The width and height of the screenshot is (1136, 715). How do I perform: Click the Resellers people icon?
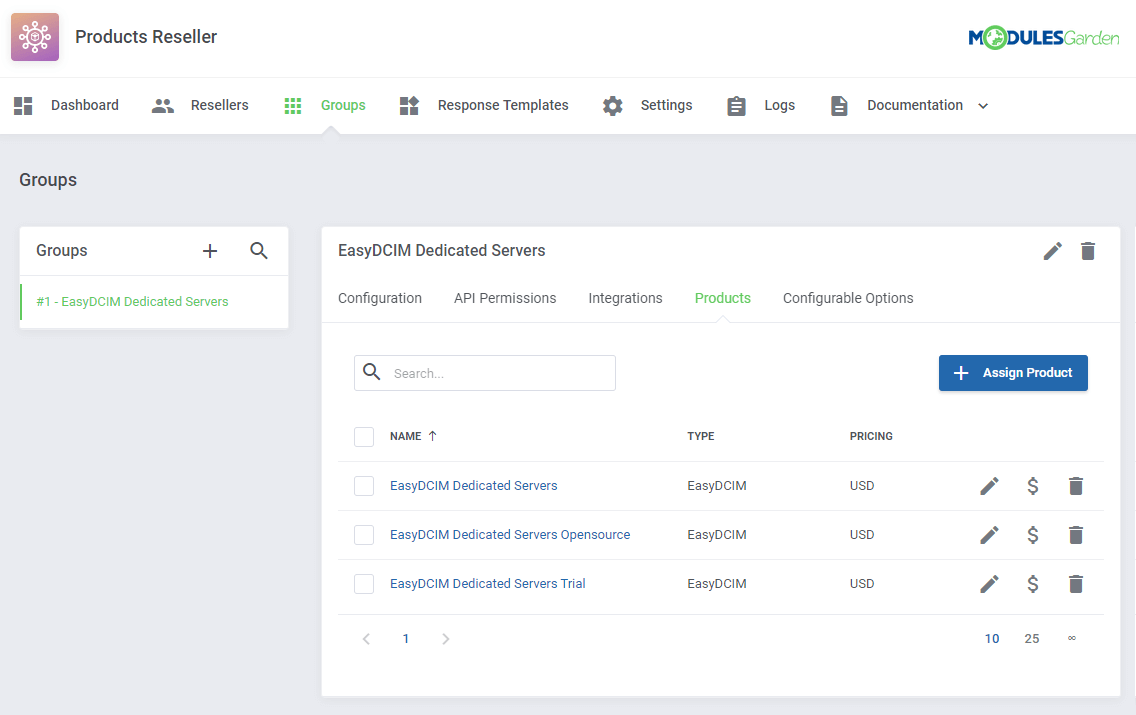[x=163, y=106]
